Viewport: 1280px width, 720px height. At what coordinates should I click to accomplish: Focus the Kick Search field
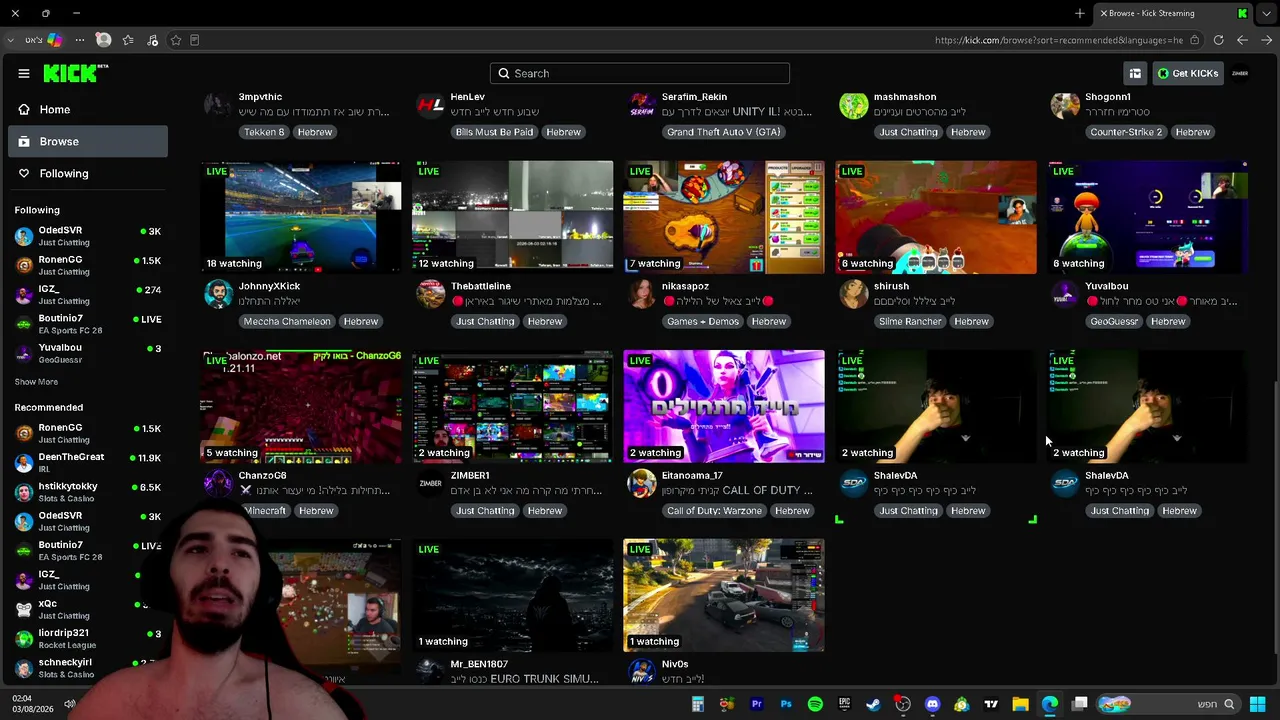click(x=640, y=73)
